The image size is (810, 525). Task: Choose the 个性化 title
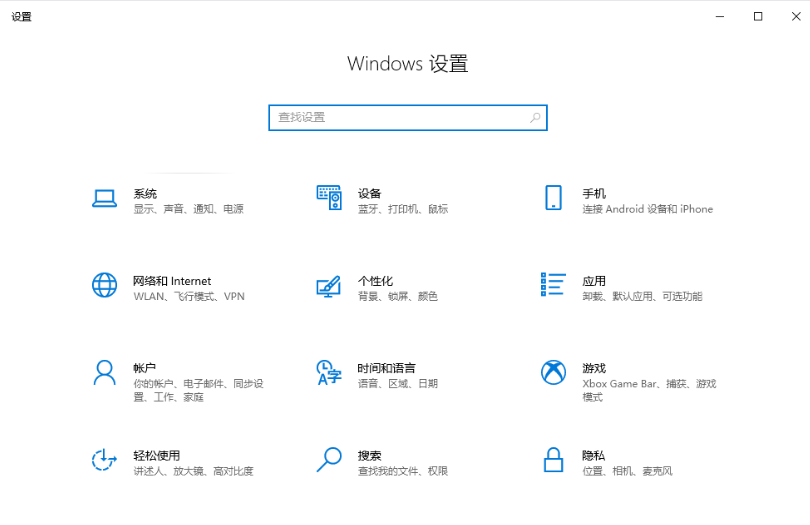(x=376, y=281)
